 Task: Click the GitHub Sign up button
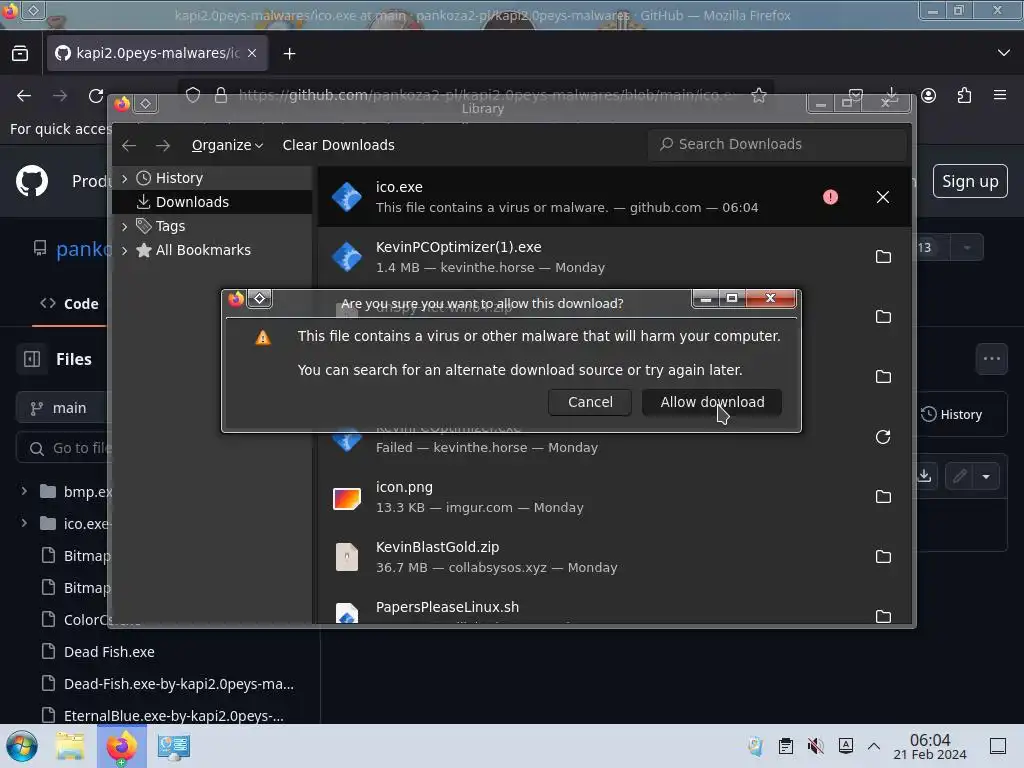tap(970, 182)
